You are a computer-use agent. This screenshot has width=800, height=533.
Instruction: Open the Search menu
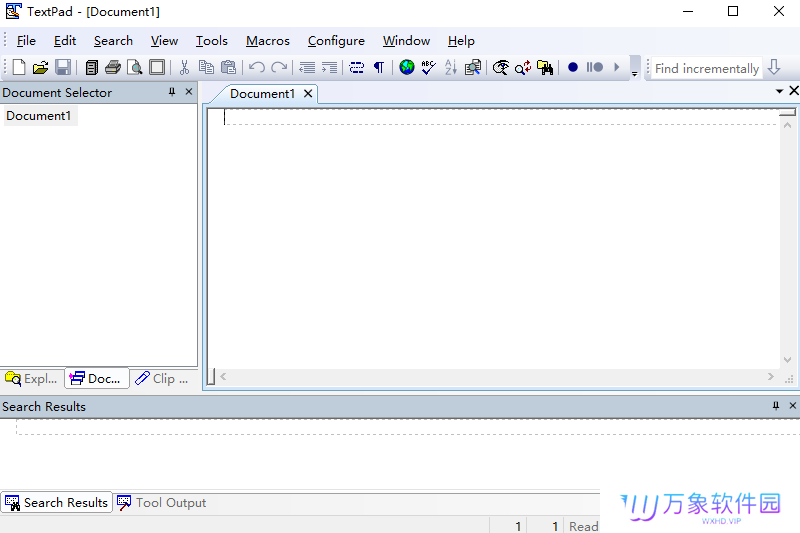pos(113,41)
